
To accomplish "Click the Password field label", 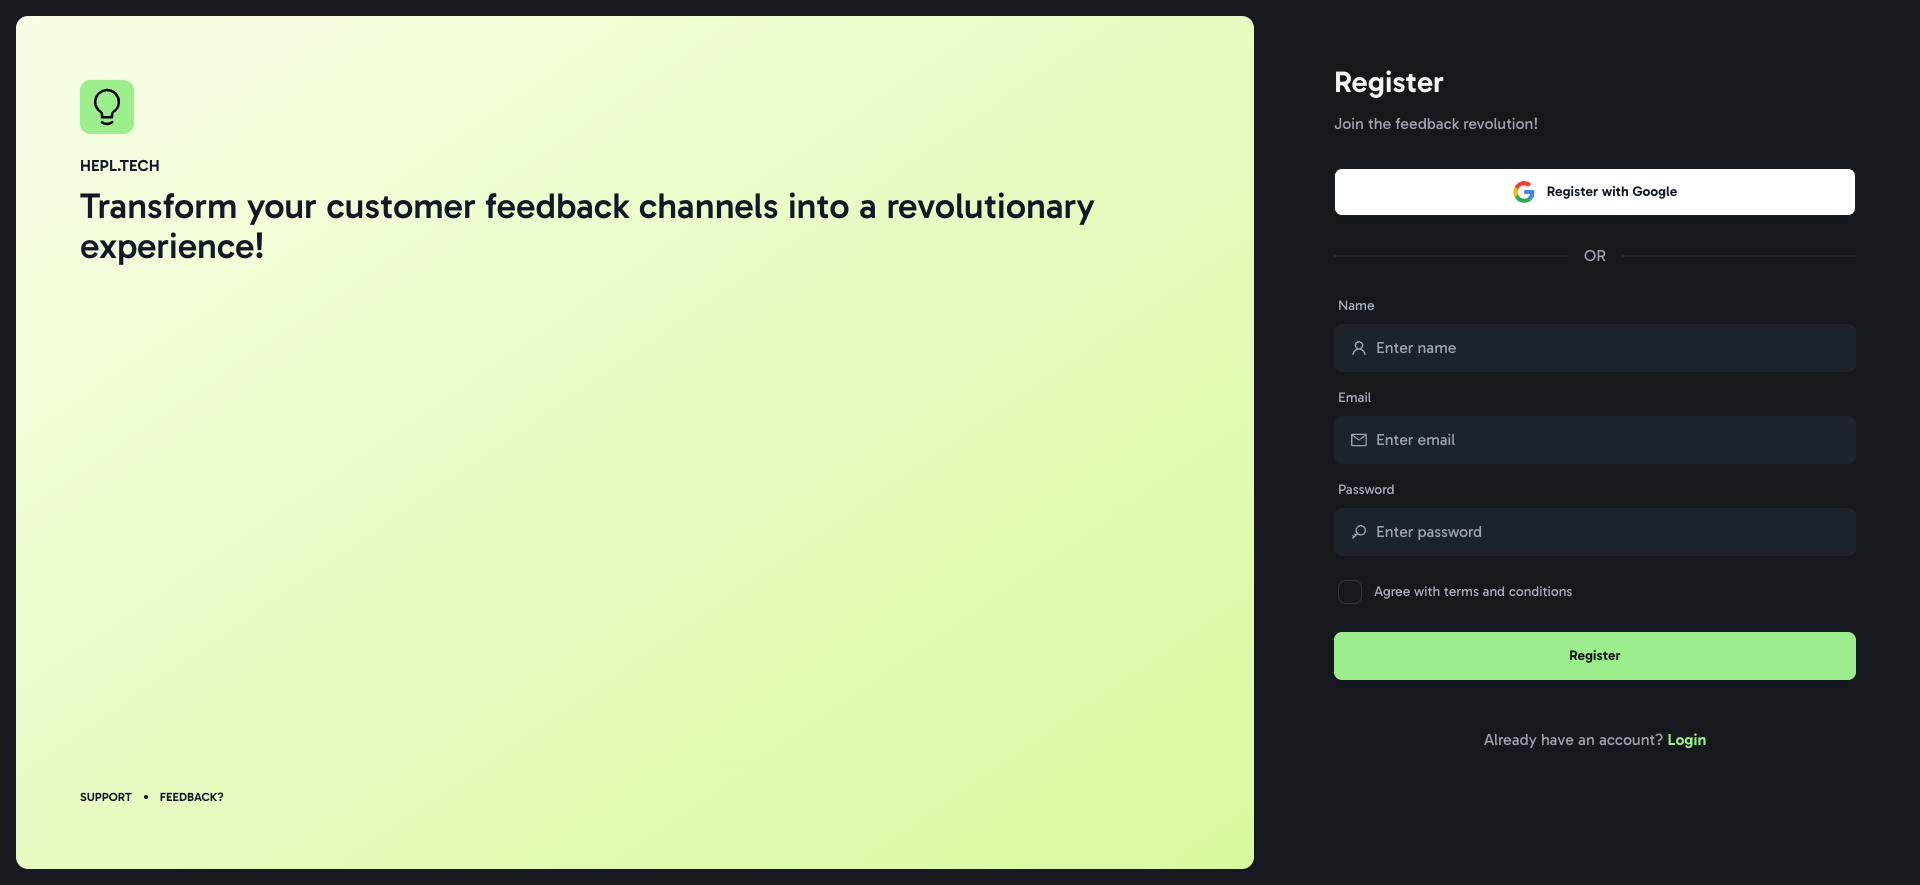I will tap(1366, 490).
